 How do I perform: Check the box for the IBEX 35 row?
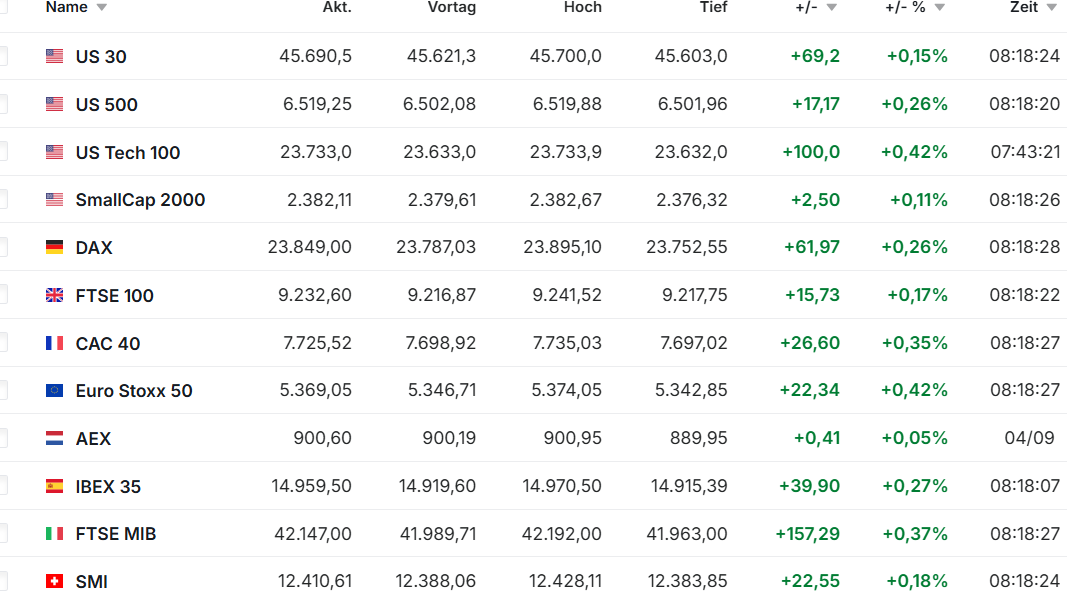[x=2, y=486]
